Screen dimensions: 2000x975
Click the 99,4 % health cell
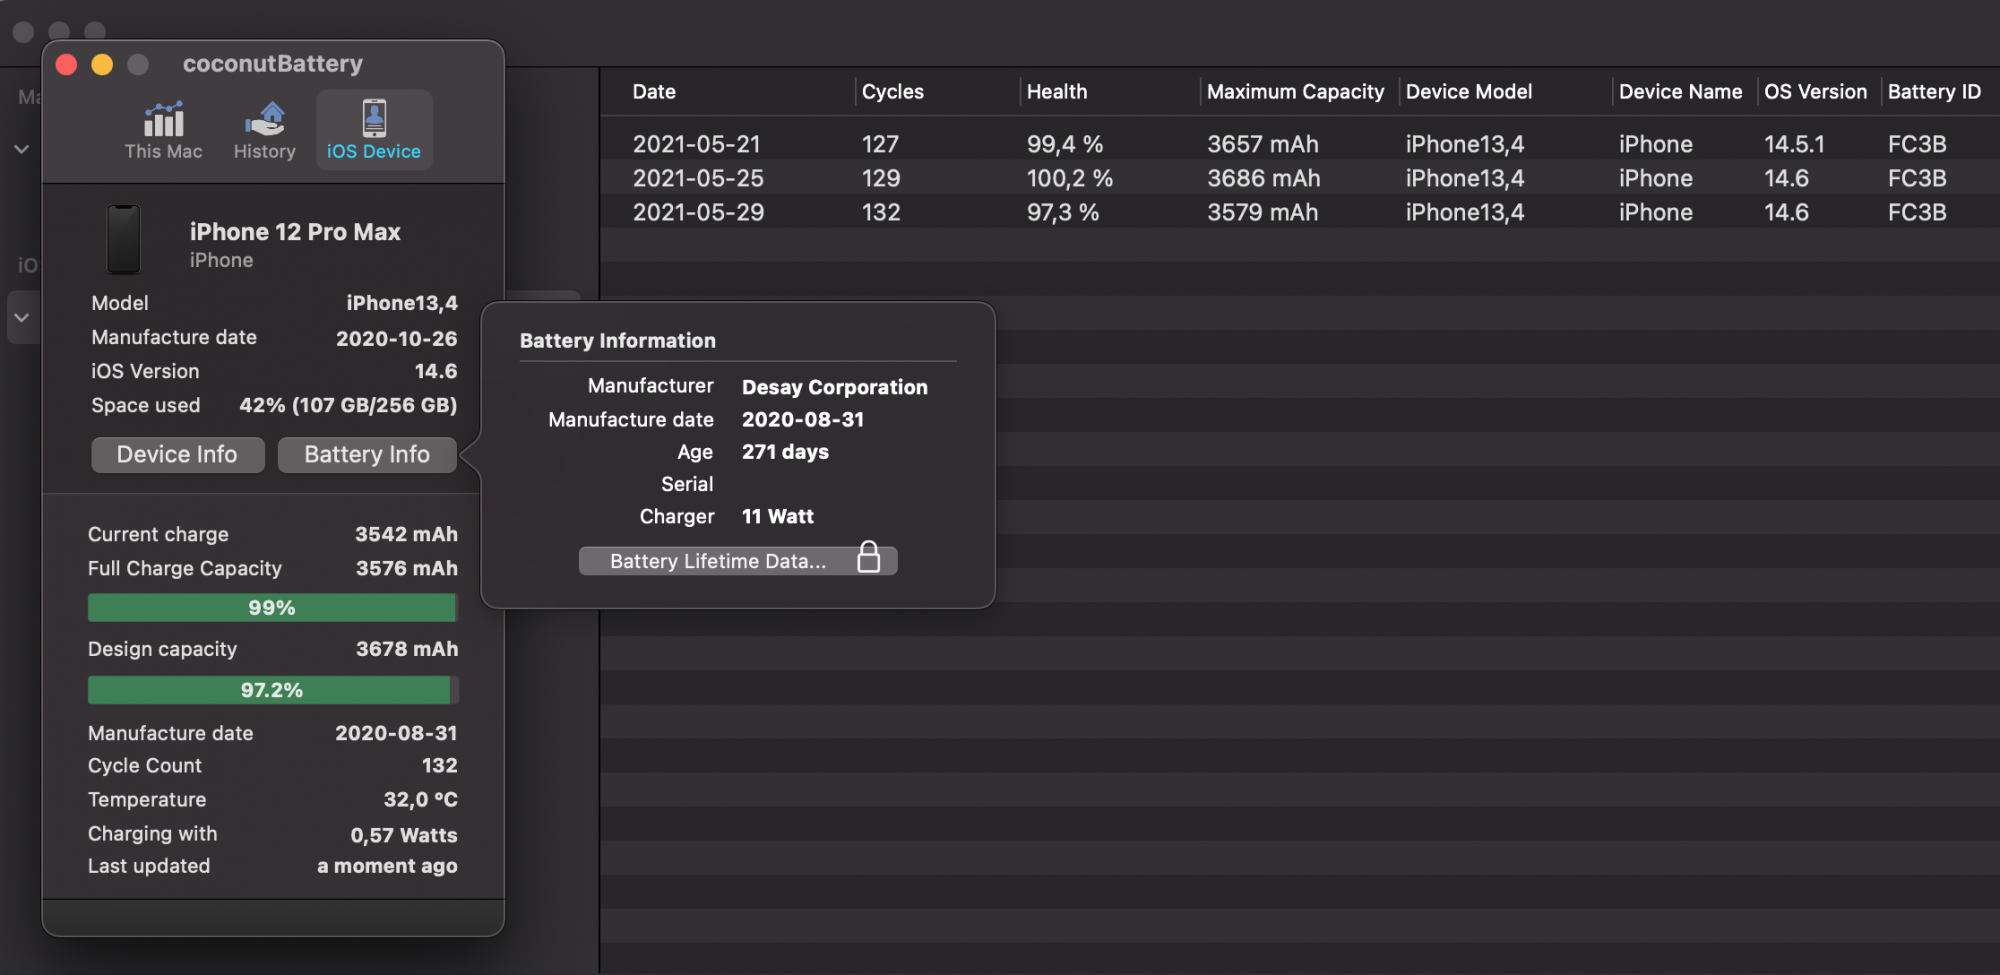[1065, 144]
